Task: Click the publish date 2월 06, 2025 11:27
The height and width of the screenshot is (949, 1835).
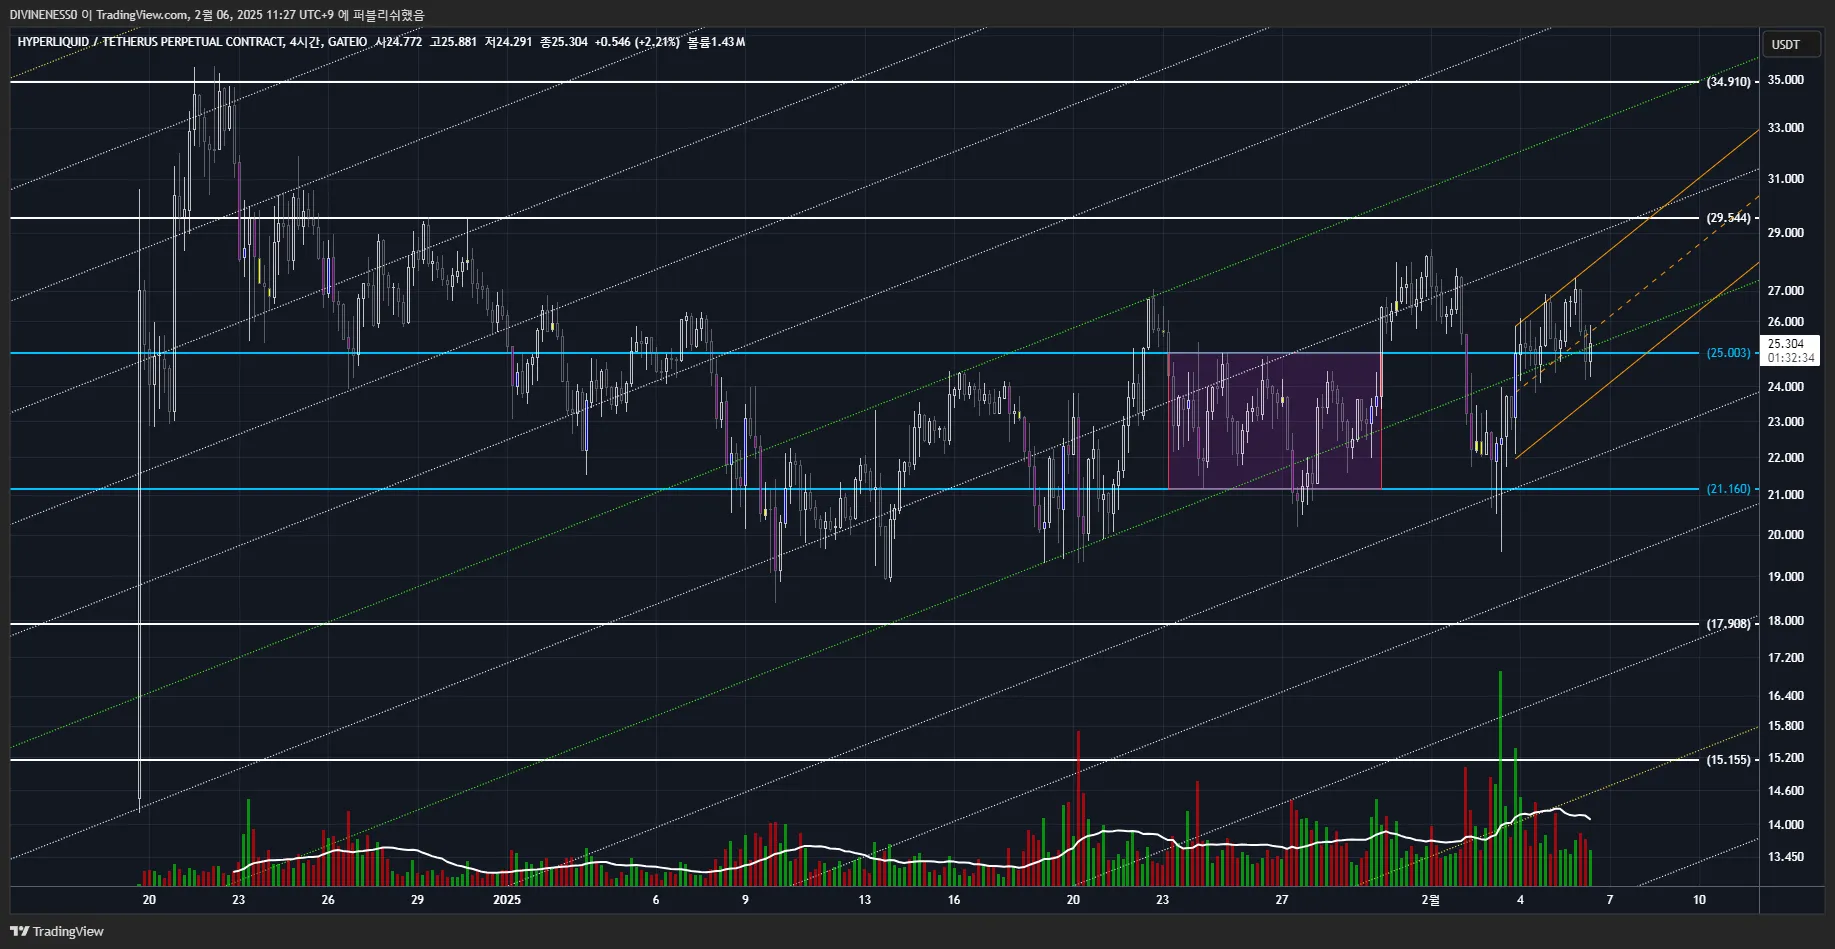Action: click(x=248, y=15)
